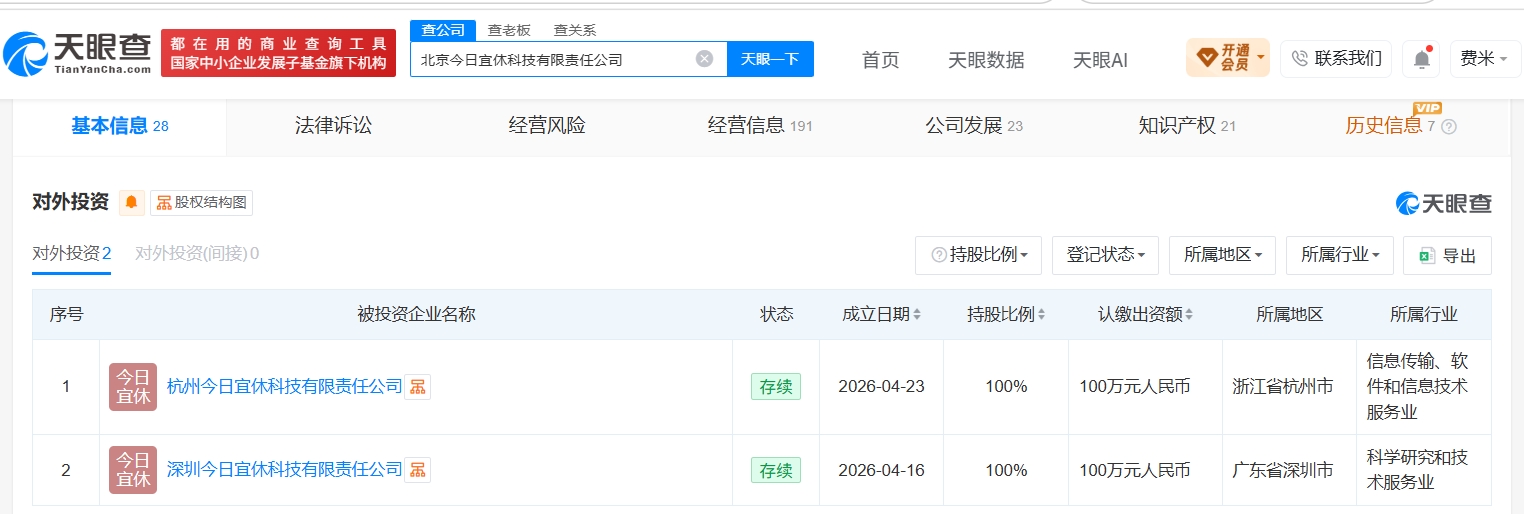The height and width of the screenshot is (514, 1524).
Task: Switch to the 法律诉讼 tab
Action: point(333,126)
